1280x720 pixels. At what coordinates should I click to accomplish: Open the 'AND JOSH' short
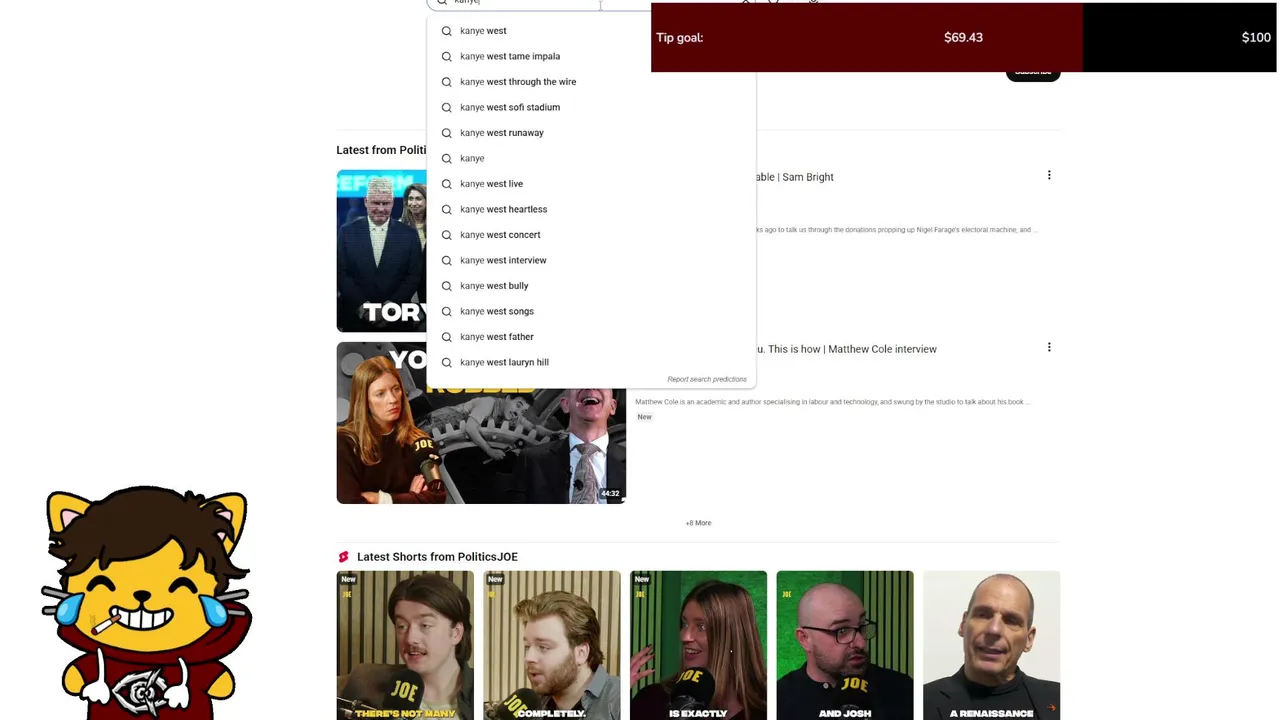click(x=845, y=645)
